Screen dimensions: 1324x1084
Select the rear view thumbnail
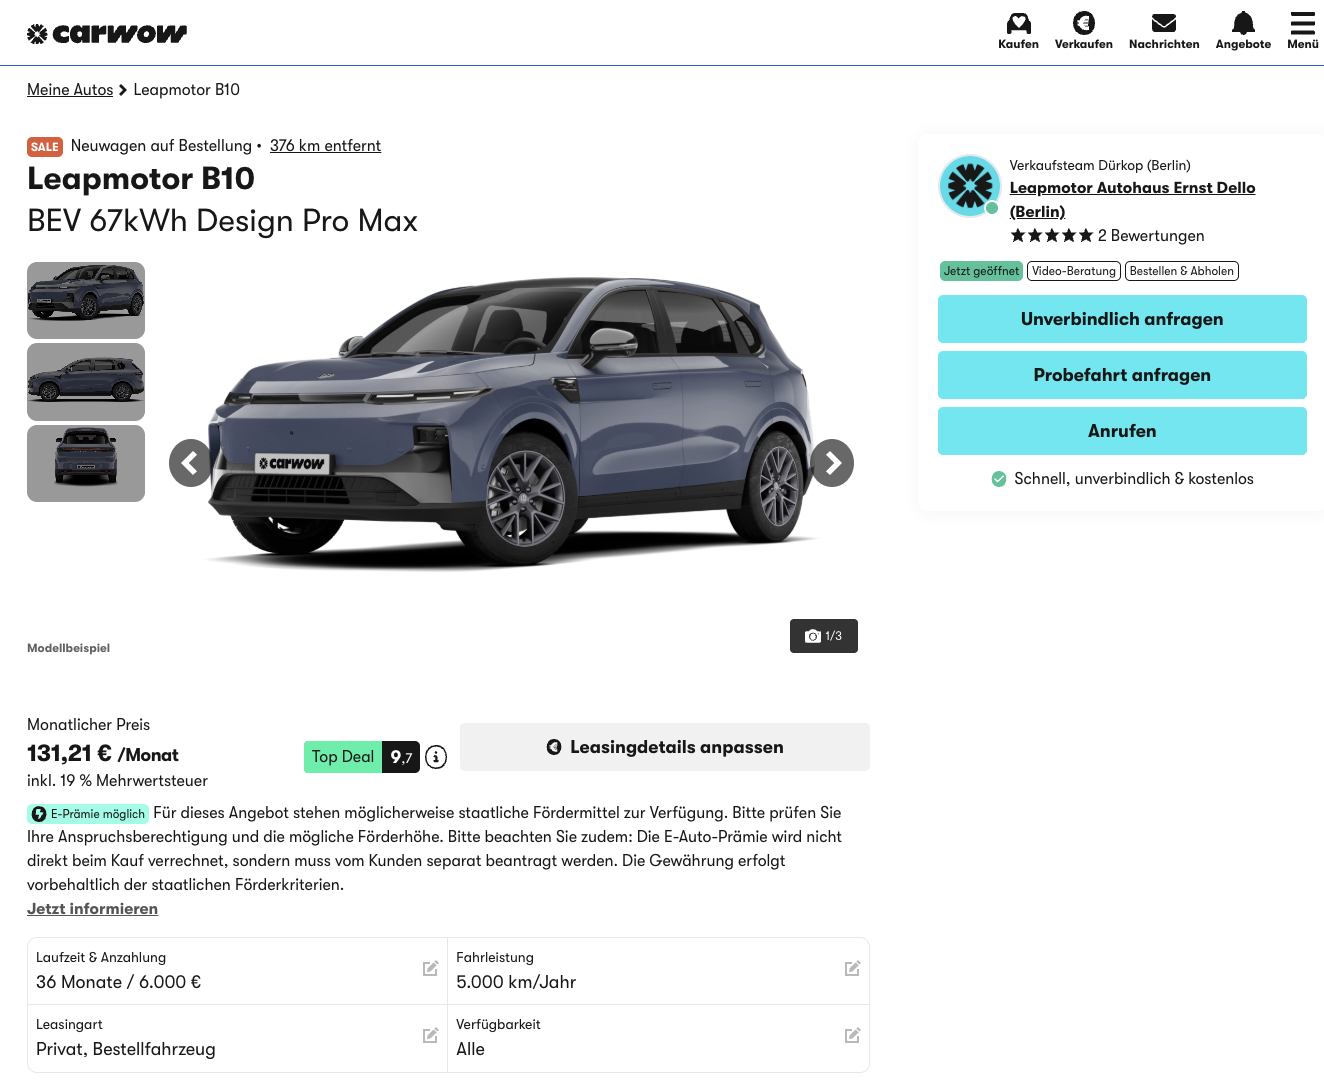coord(86,463)
